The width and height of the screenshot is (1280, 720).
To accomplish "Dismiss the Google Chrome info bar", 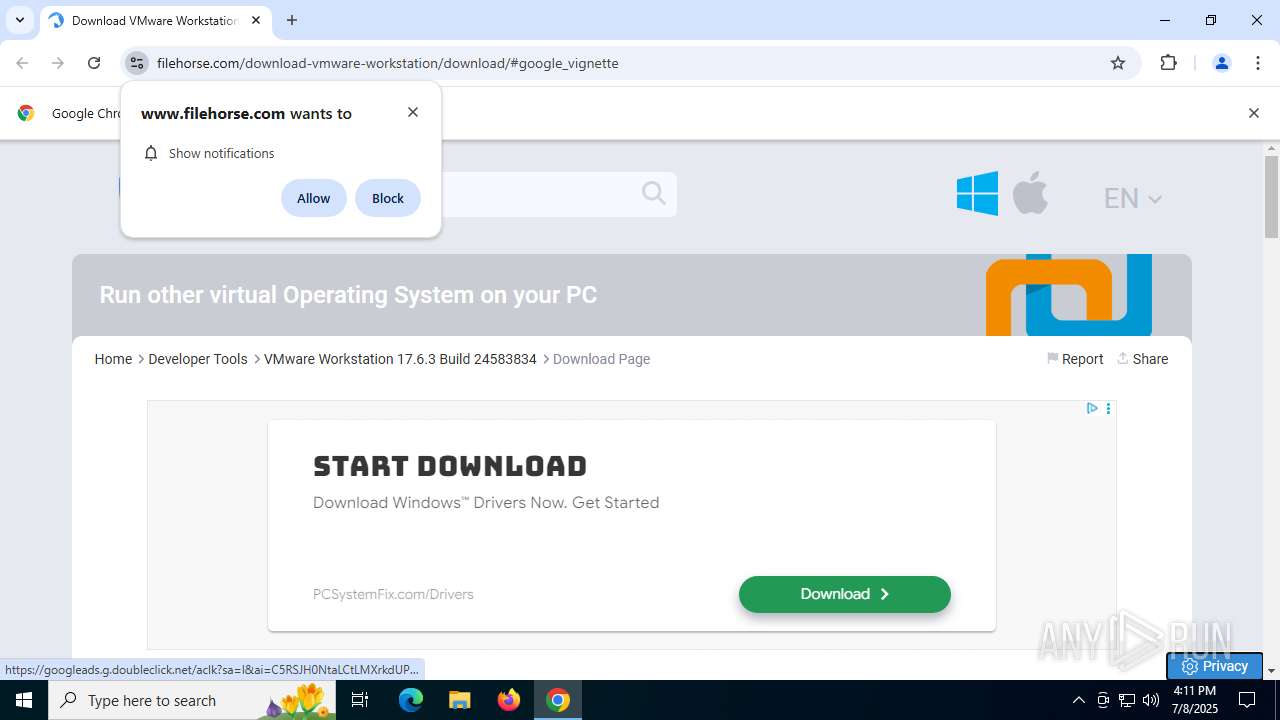I will click(1253, 113).
